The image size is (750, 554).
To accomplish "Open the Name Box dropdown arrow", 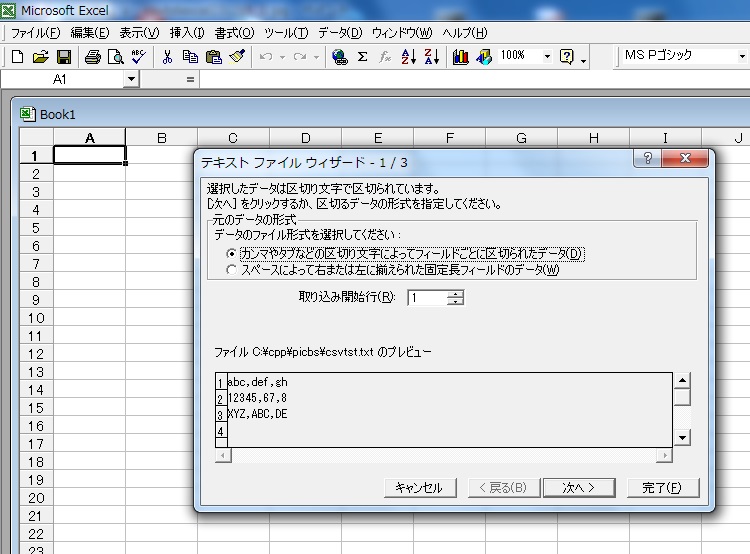I will [x=131, y=79].
